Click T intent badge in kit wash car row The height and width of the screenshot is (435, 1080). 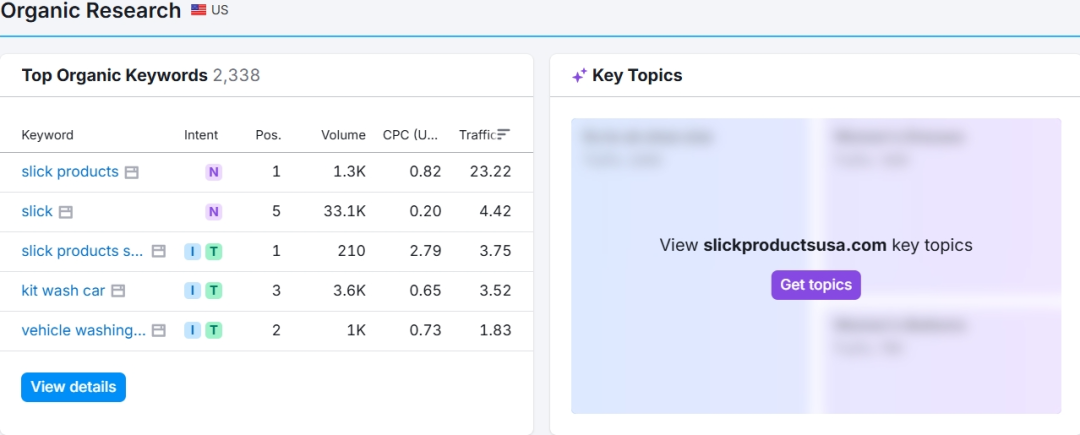[214, 291]
